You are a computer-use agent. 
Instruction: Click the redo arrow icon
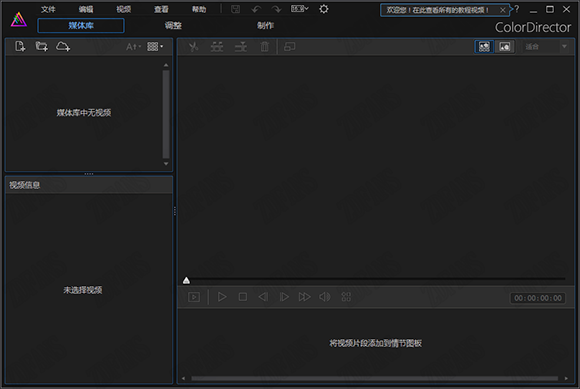click(276, 9)
